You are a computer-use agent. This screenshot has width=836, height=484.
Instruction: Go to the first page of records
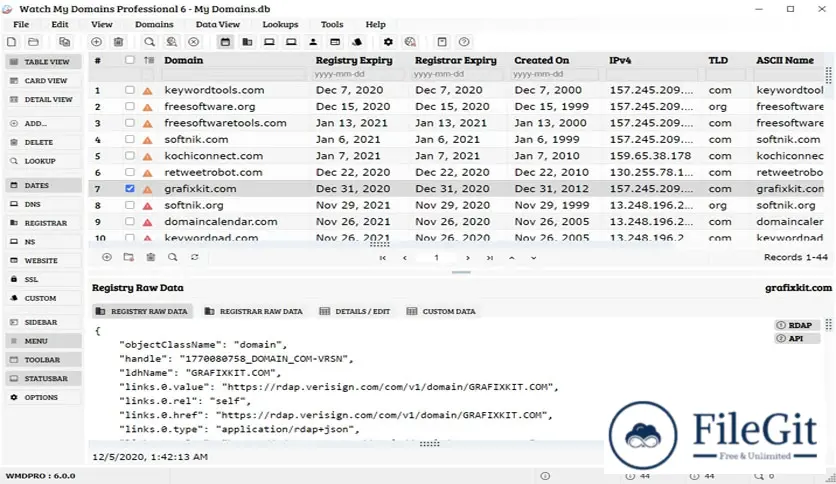(383, 258)
